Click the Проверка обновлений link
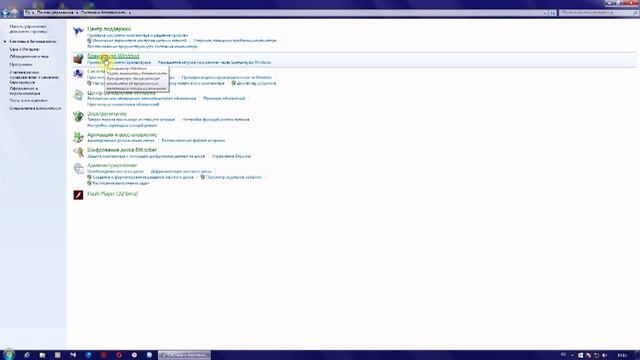Screen dimensions: 640x360 (224, 98)
